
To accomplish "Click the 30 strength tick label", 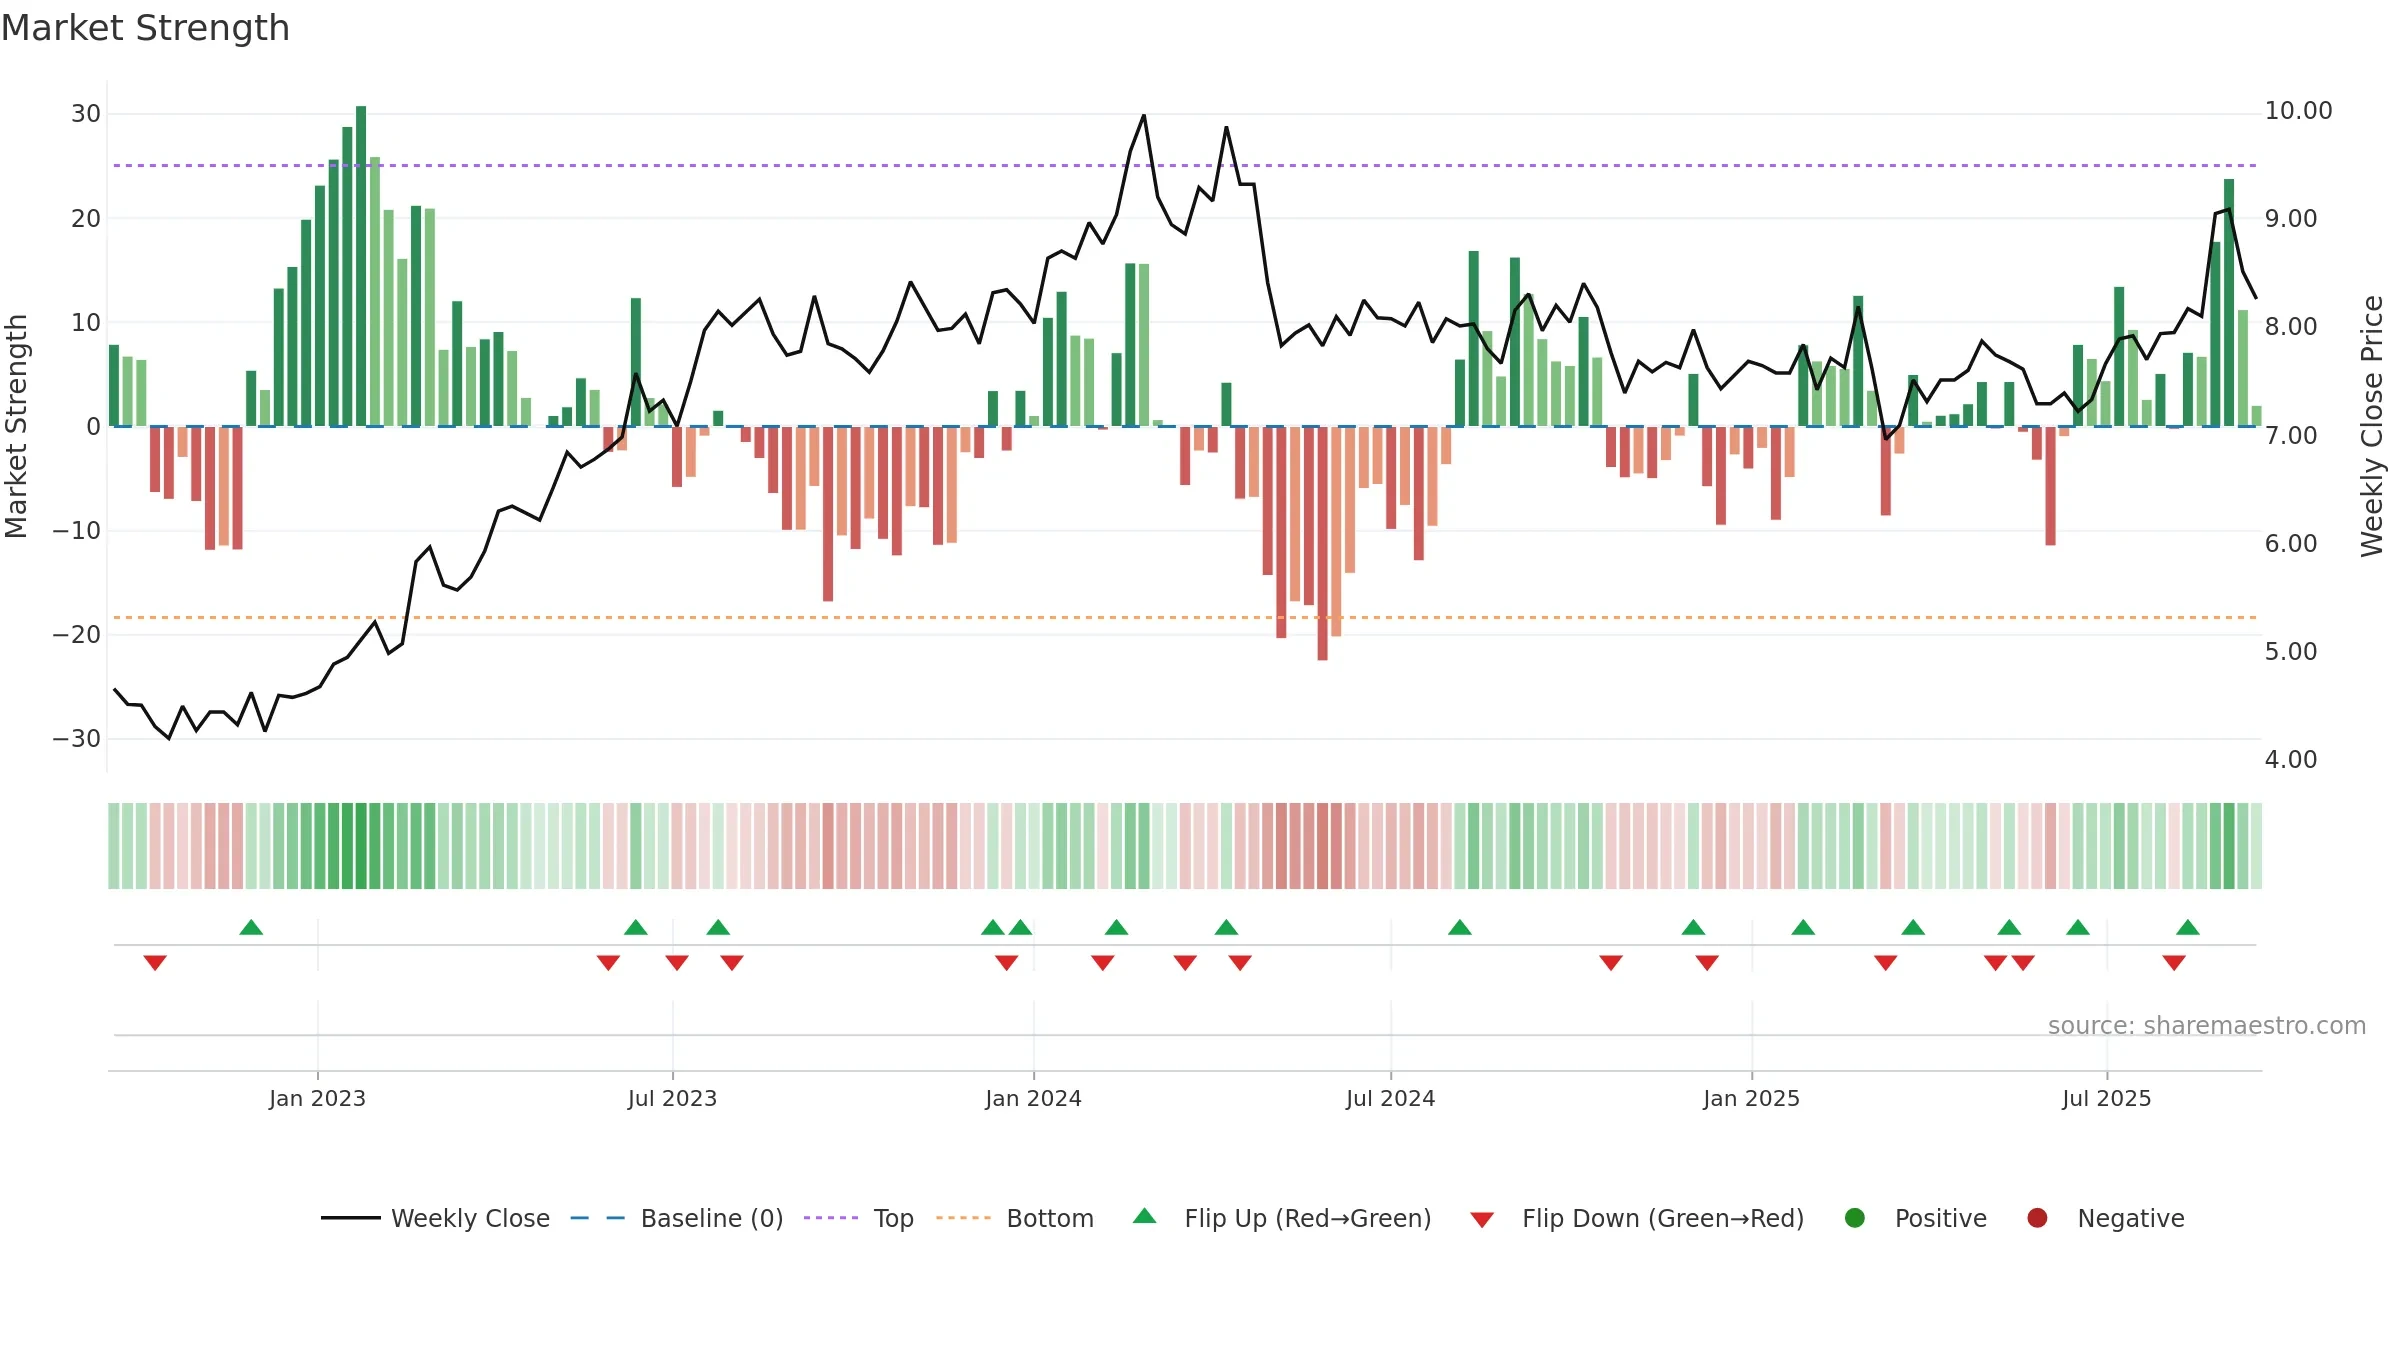I will point(85,114).
